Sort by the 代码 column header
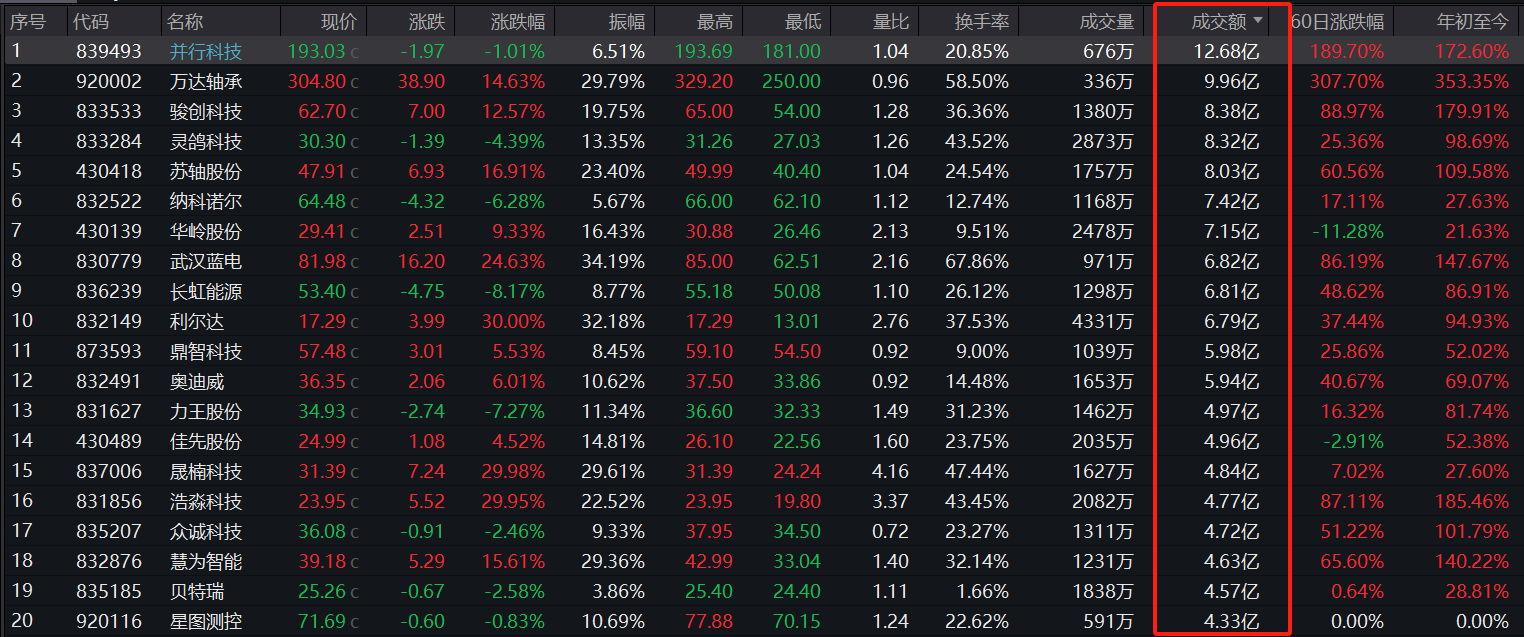 [92, 21]
